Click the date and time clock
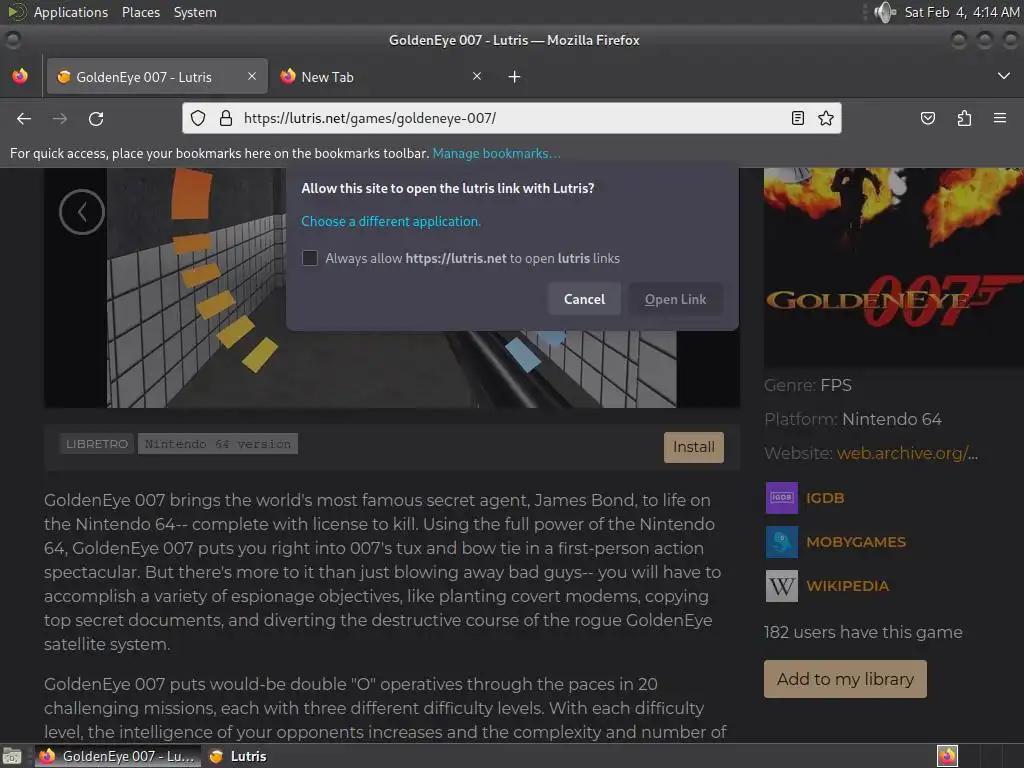The width and height of the screenshot is (1024, 768). 962,12
